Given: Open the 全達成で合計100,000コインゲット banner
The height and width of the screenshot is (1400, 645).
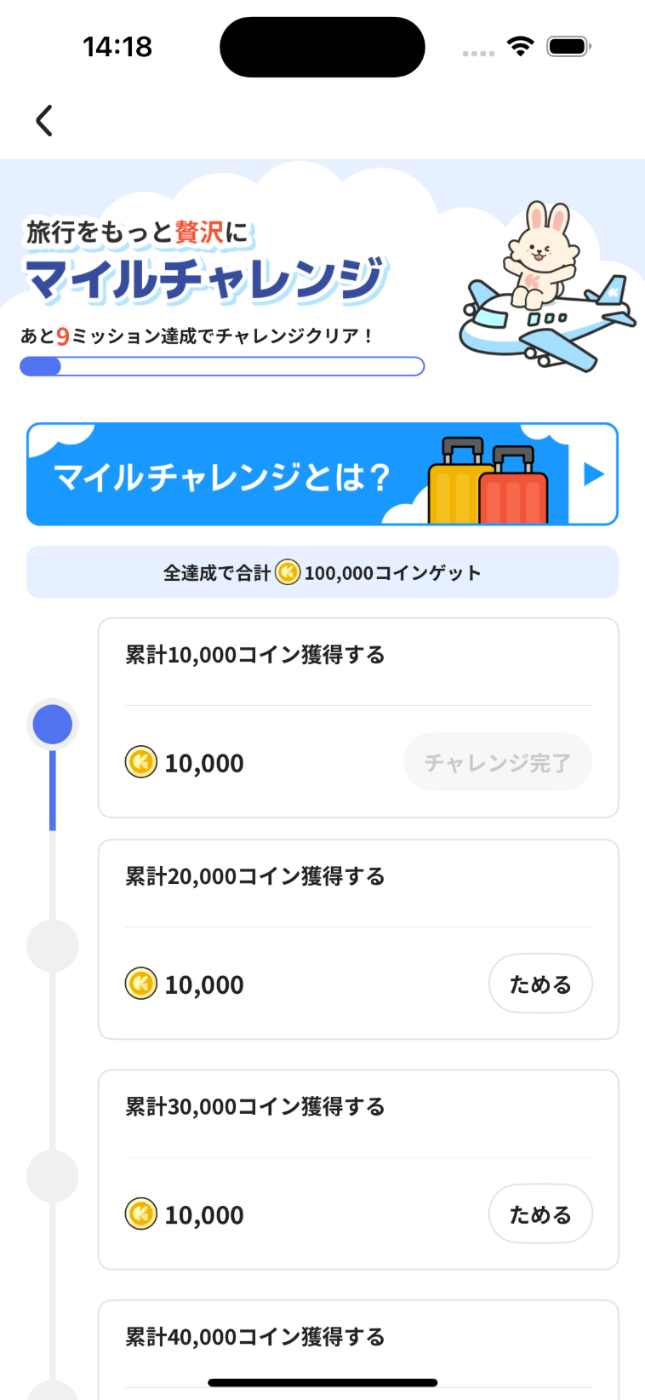Looking at the screenshot, I should [322, 573].
